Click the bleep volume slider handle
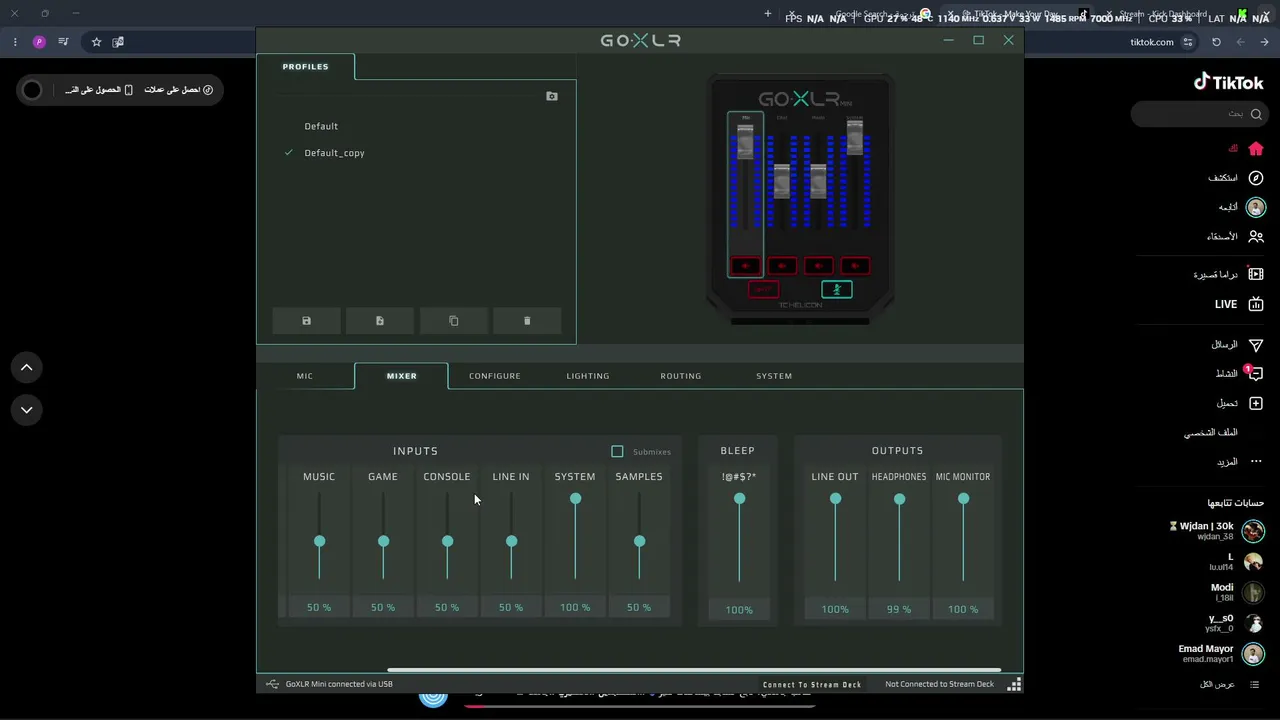Screen dimensions: 1280x720 [739, 498]
